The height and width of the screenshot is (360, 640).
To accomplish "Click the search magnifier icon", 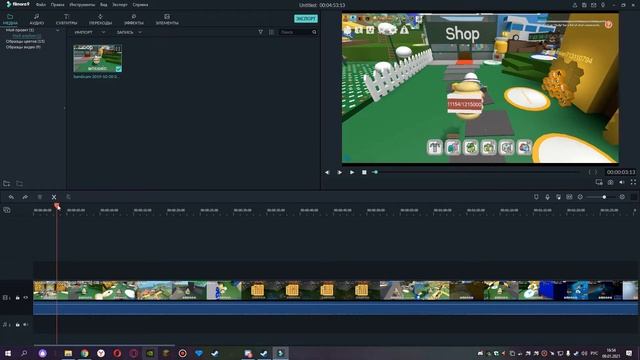I will 314,32.
